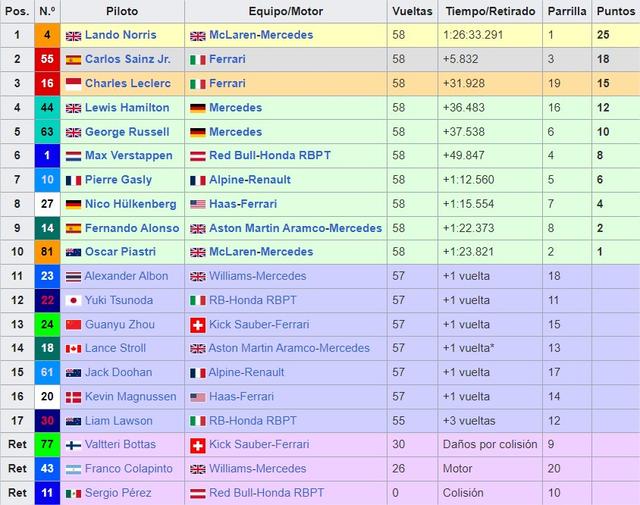Click the Finnish flag beside Valtteri Bottas
Image resolution: width=640 pixels, height=505 pixels.
pos(73,445)
